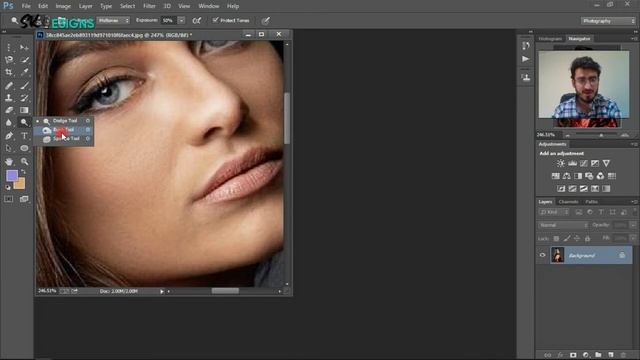Select the Ellipse shape tool
The image size is (640, 360).
(24, 148)
